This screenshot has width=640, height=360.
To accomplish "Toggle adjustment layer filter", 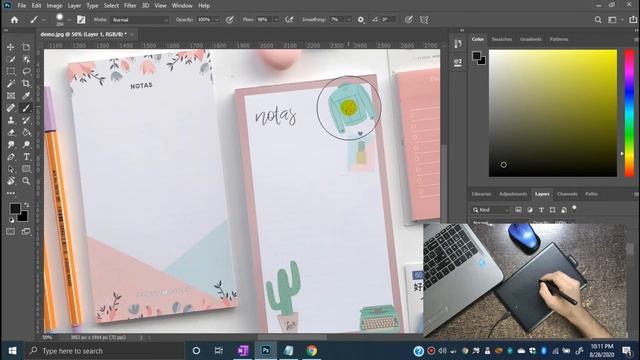I will pyautogui.click(x=530, y=210).
